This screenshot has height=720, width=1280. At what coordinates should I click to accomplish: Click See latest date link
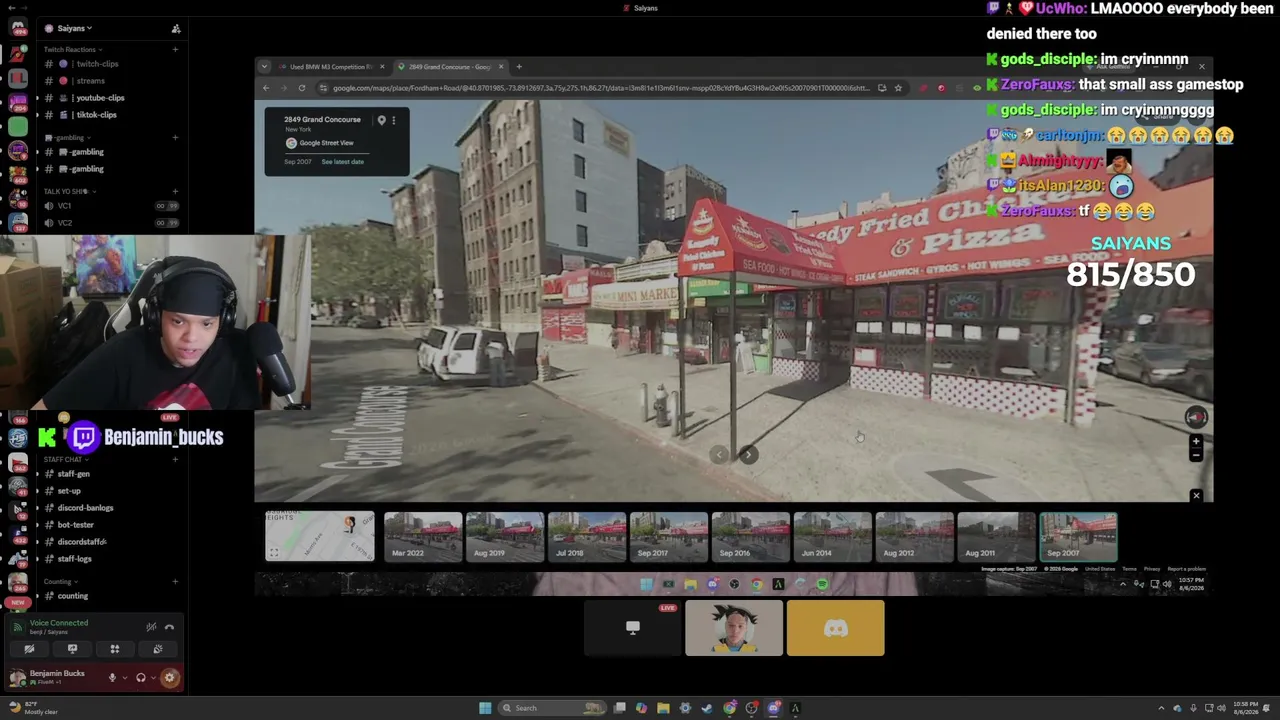coord(342,162)
